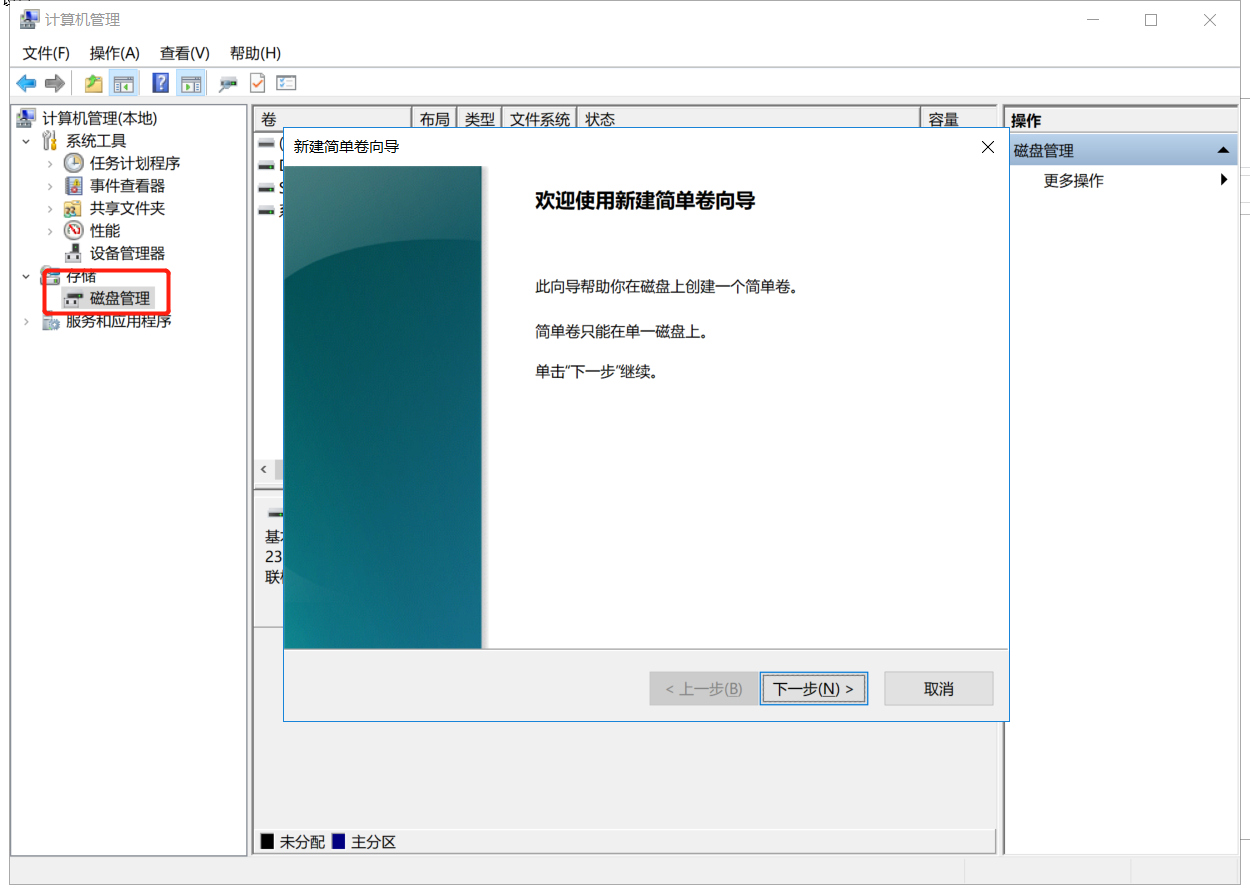Collapse the 系统工具 tree node
Image resolution: width=1250 pixels, height=894 pixels.
26,141
